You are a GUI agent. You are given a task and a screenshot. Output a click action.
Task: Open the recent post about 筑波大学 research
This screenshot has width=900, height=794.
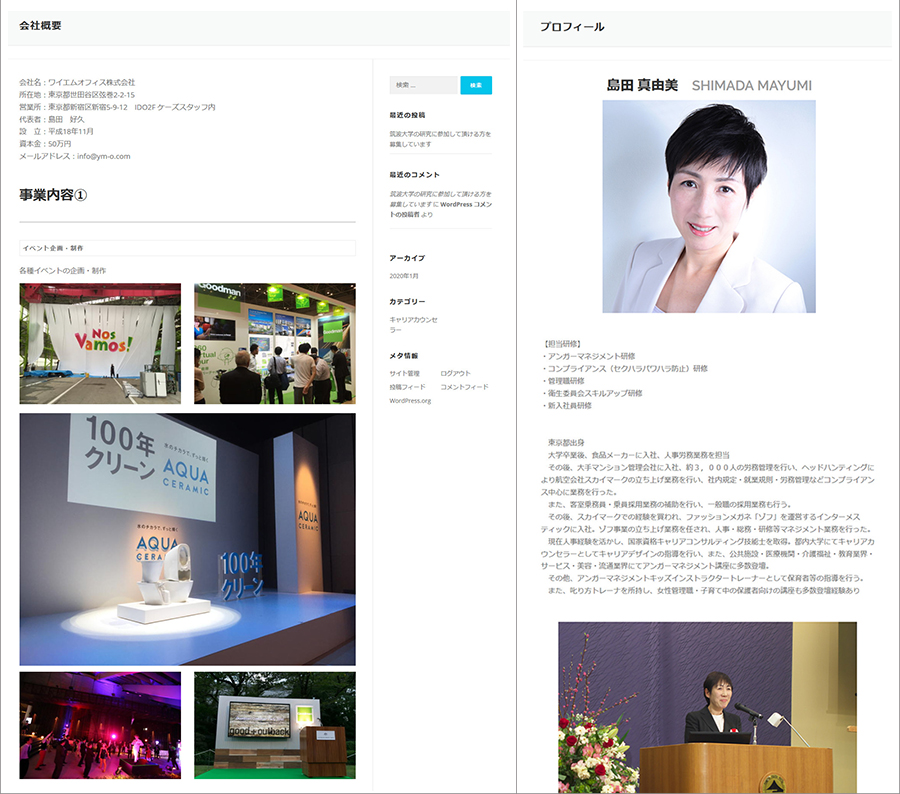[439, 138]
